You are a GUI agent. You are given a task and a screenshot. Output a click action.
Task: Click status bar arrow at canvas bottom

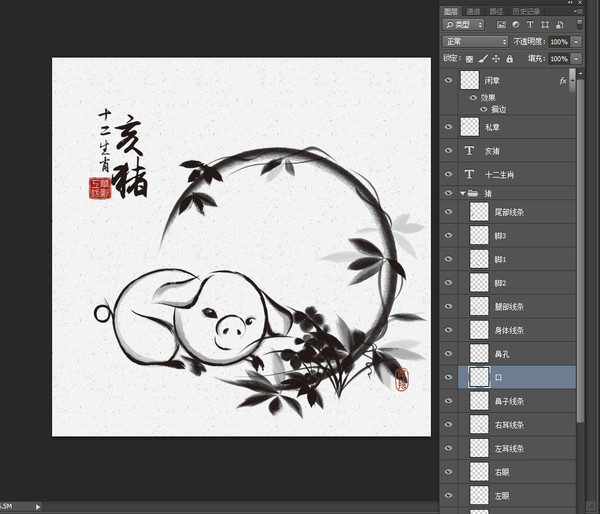coord(38,507)
